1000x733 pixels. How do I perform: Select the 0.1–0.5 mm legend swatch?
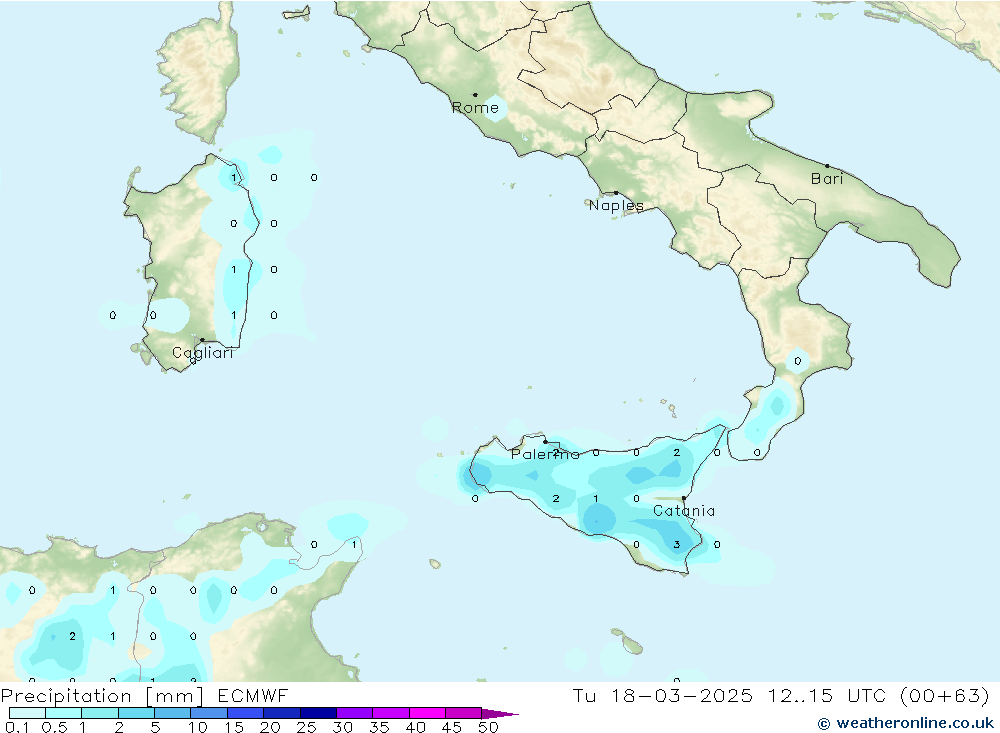pyautogui.click(x=27, y=713)
